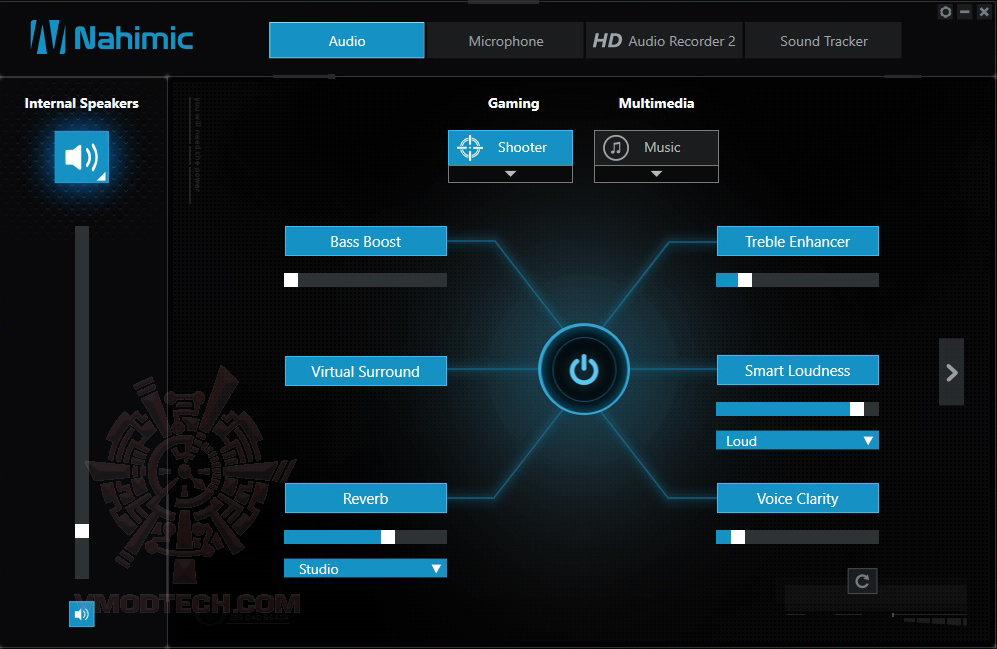Toggle the Treble Enhancer effect

click(x=797, y=242)
